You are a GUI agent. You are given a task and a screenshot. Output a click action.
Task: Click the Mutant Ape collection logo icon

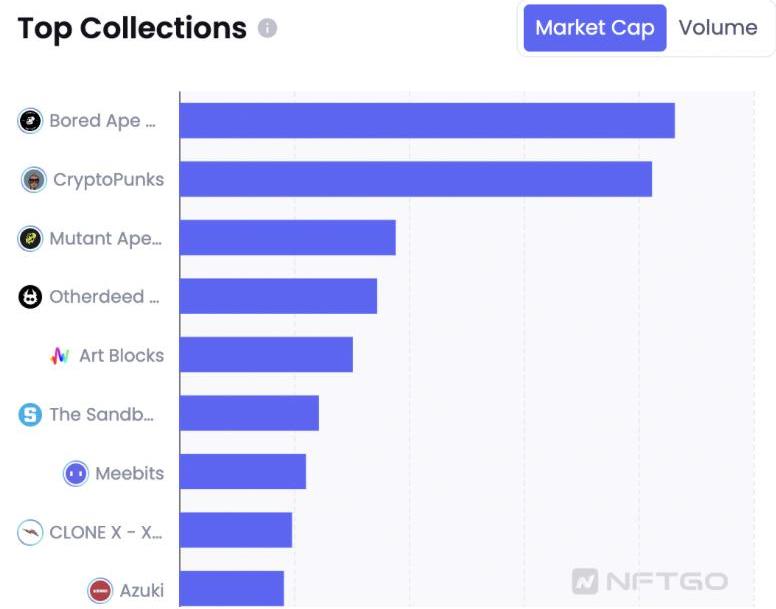tap(31, 238)
